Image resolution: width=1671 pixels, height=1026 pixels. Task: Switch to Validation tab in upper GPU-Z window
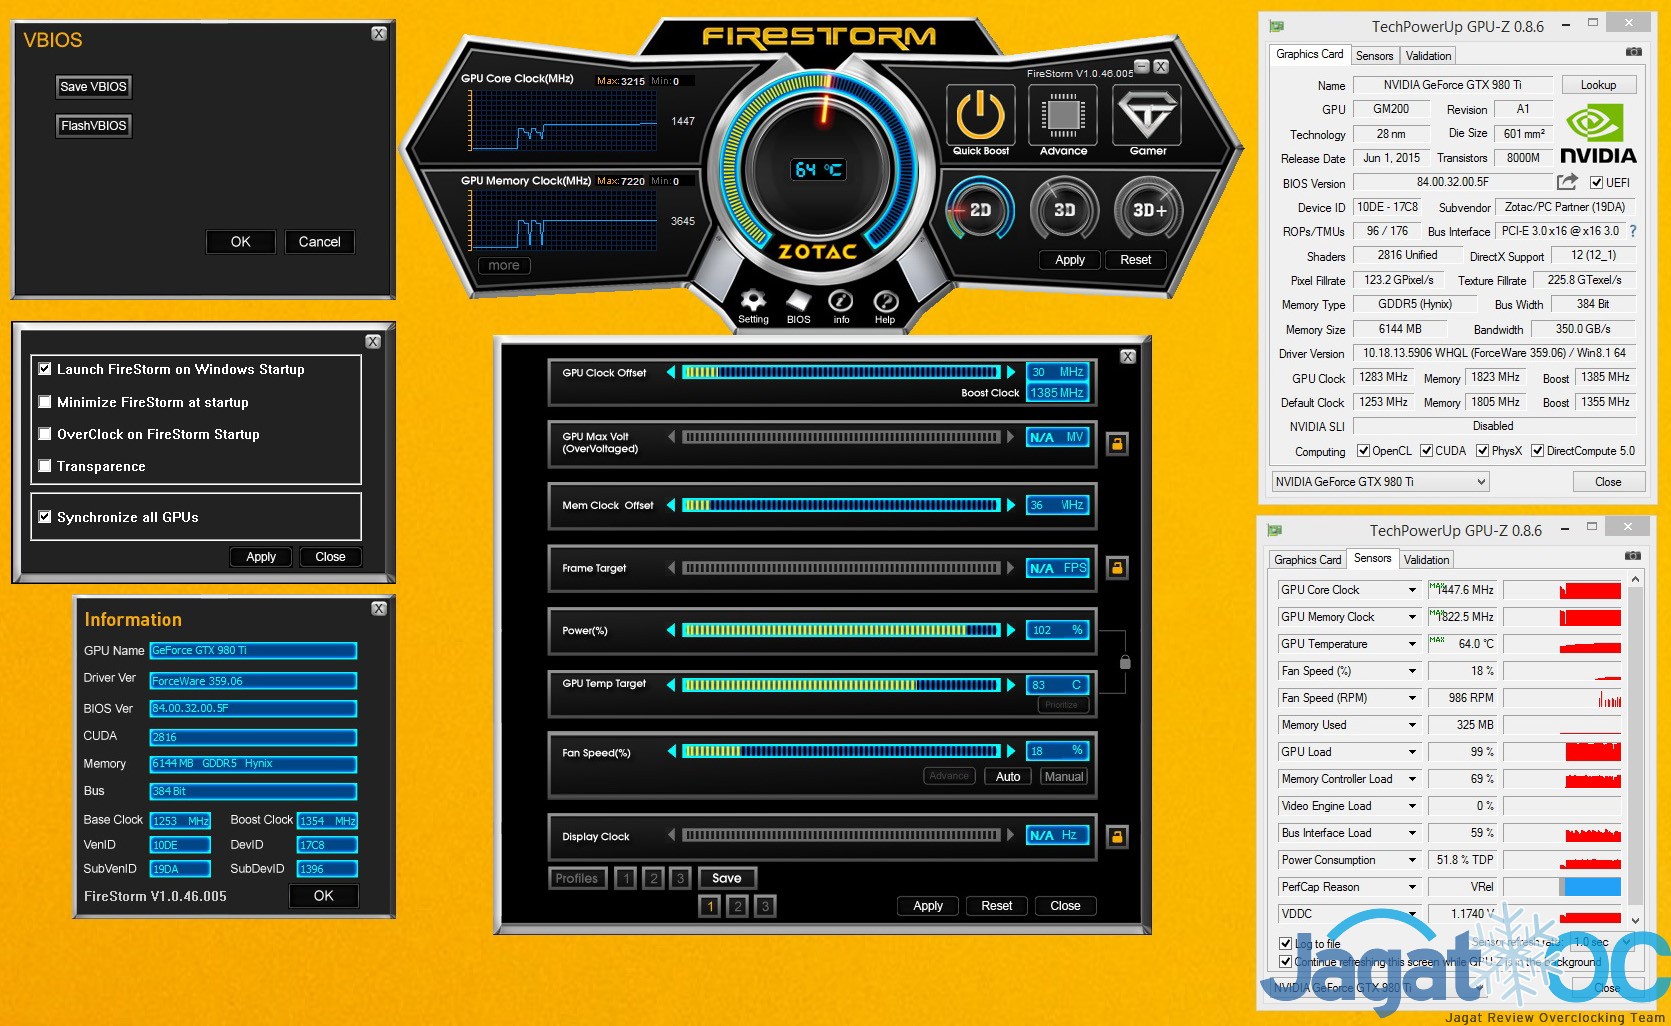(x=1428, y=56)
